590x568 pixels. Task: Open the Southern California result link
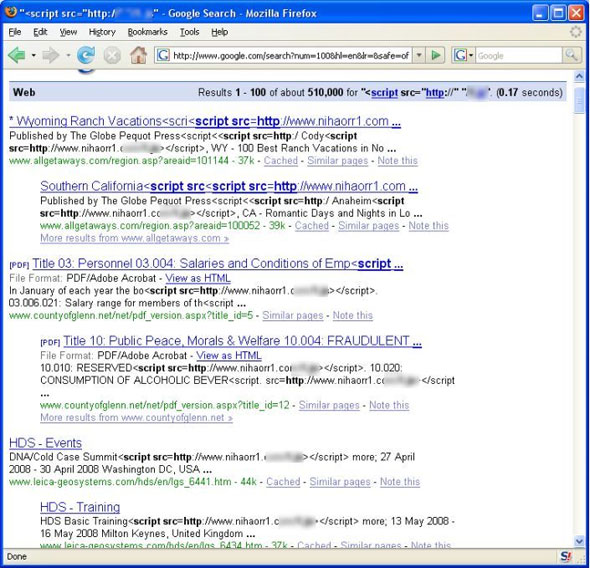[229, 186]
